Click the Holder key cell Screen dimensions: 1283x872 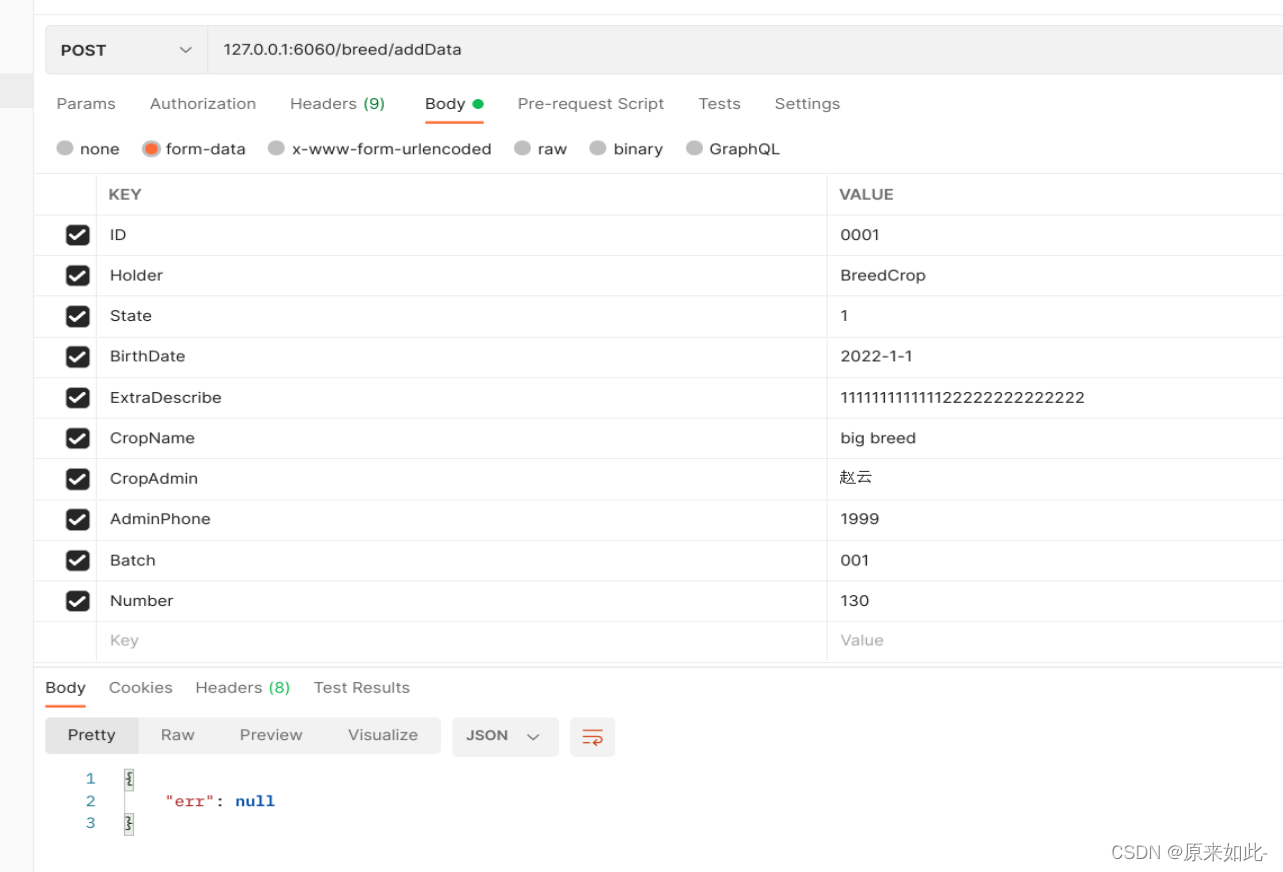coord(461,275)
